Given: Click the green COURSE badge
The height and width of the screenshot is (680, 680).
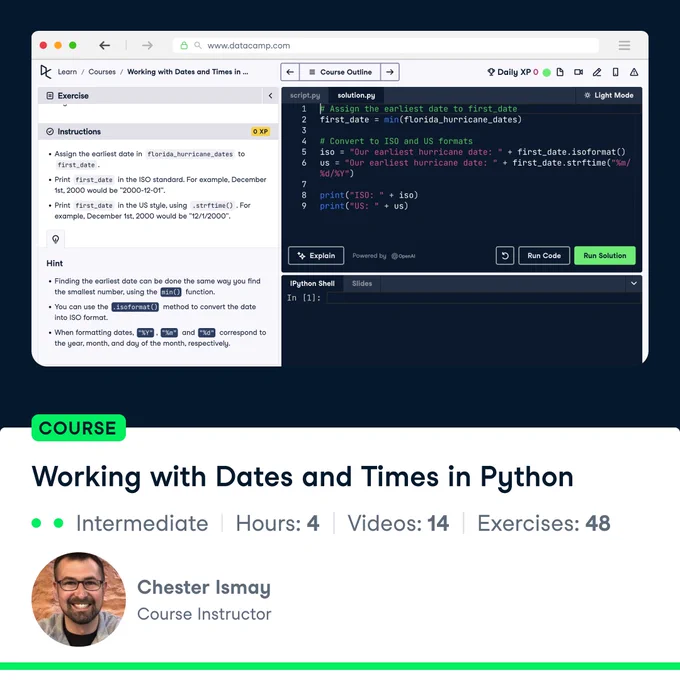Looking at the screenshot, I should [78, 428].
